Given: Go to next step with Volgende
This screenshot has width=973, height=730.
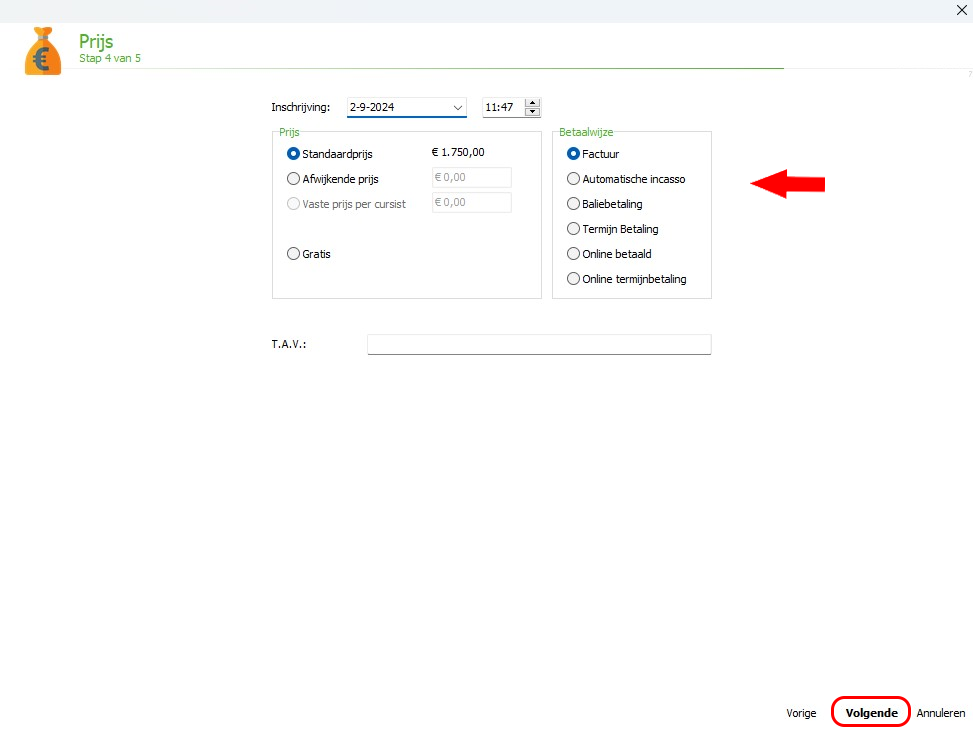Looking at the screenshot, I should tap(871, 713).
